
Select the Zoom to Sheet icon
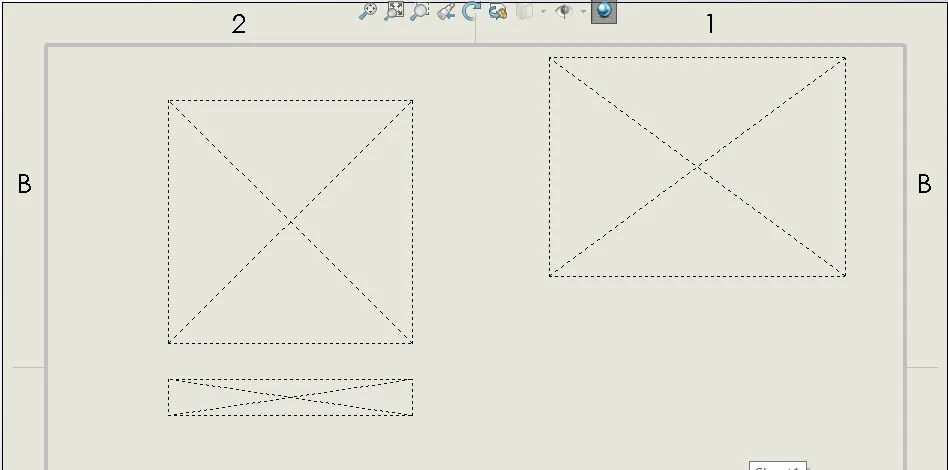coord(394,11)
